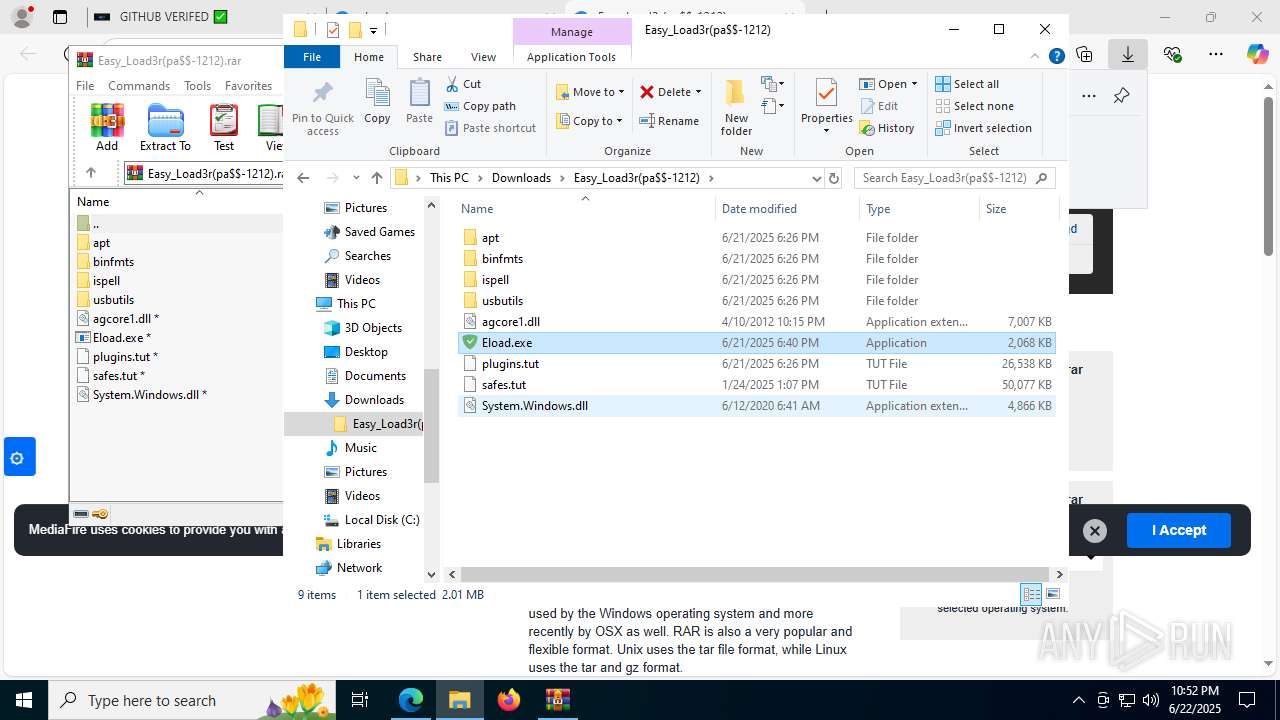Click the Copy icon in Clipboard group
The height and width of the screenshot is (720, 1280).
(377, 94)
